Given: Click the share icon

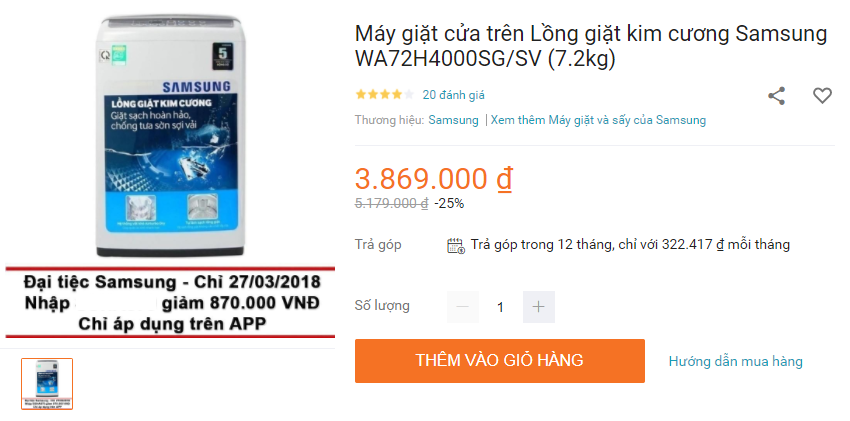Looking at the screenshot, I should click(x=776, y=96).
